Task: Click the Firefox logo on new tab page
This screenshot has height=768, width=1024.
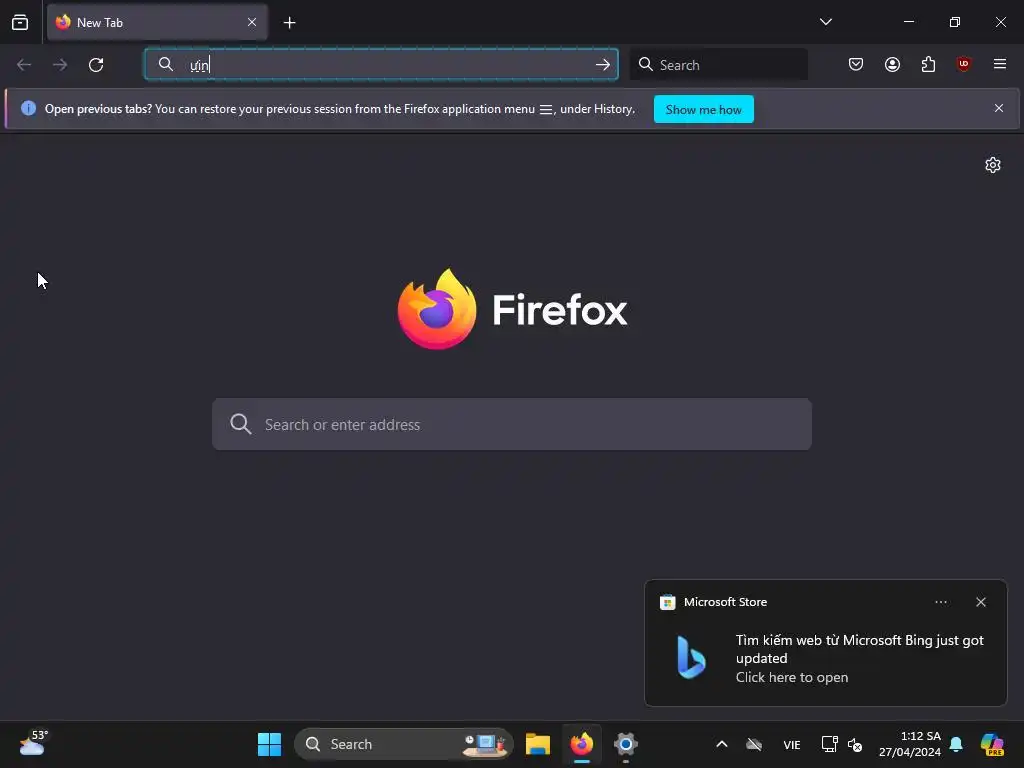Action: [512, 309]
